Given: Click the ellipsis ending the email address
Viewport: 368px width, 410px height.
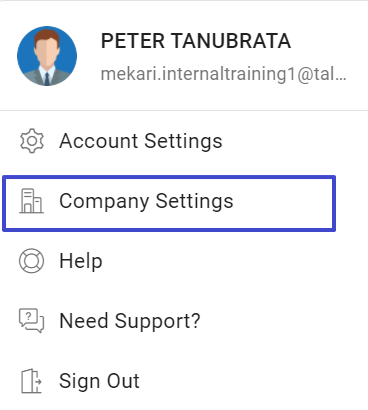Looking at the screenshot, I should pos(342,79).
